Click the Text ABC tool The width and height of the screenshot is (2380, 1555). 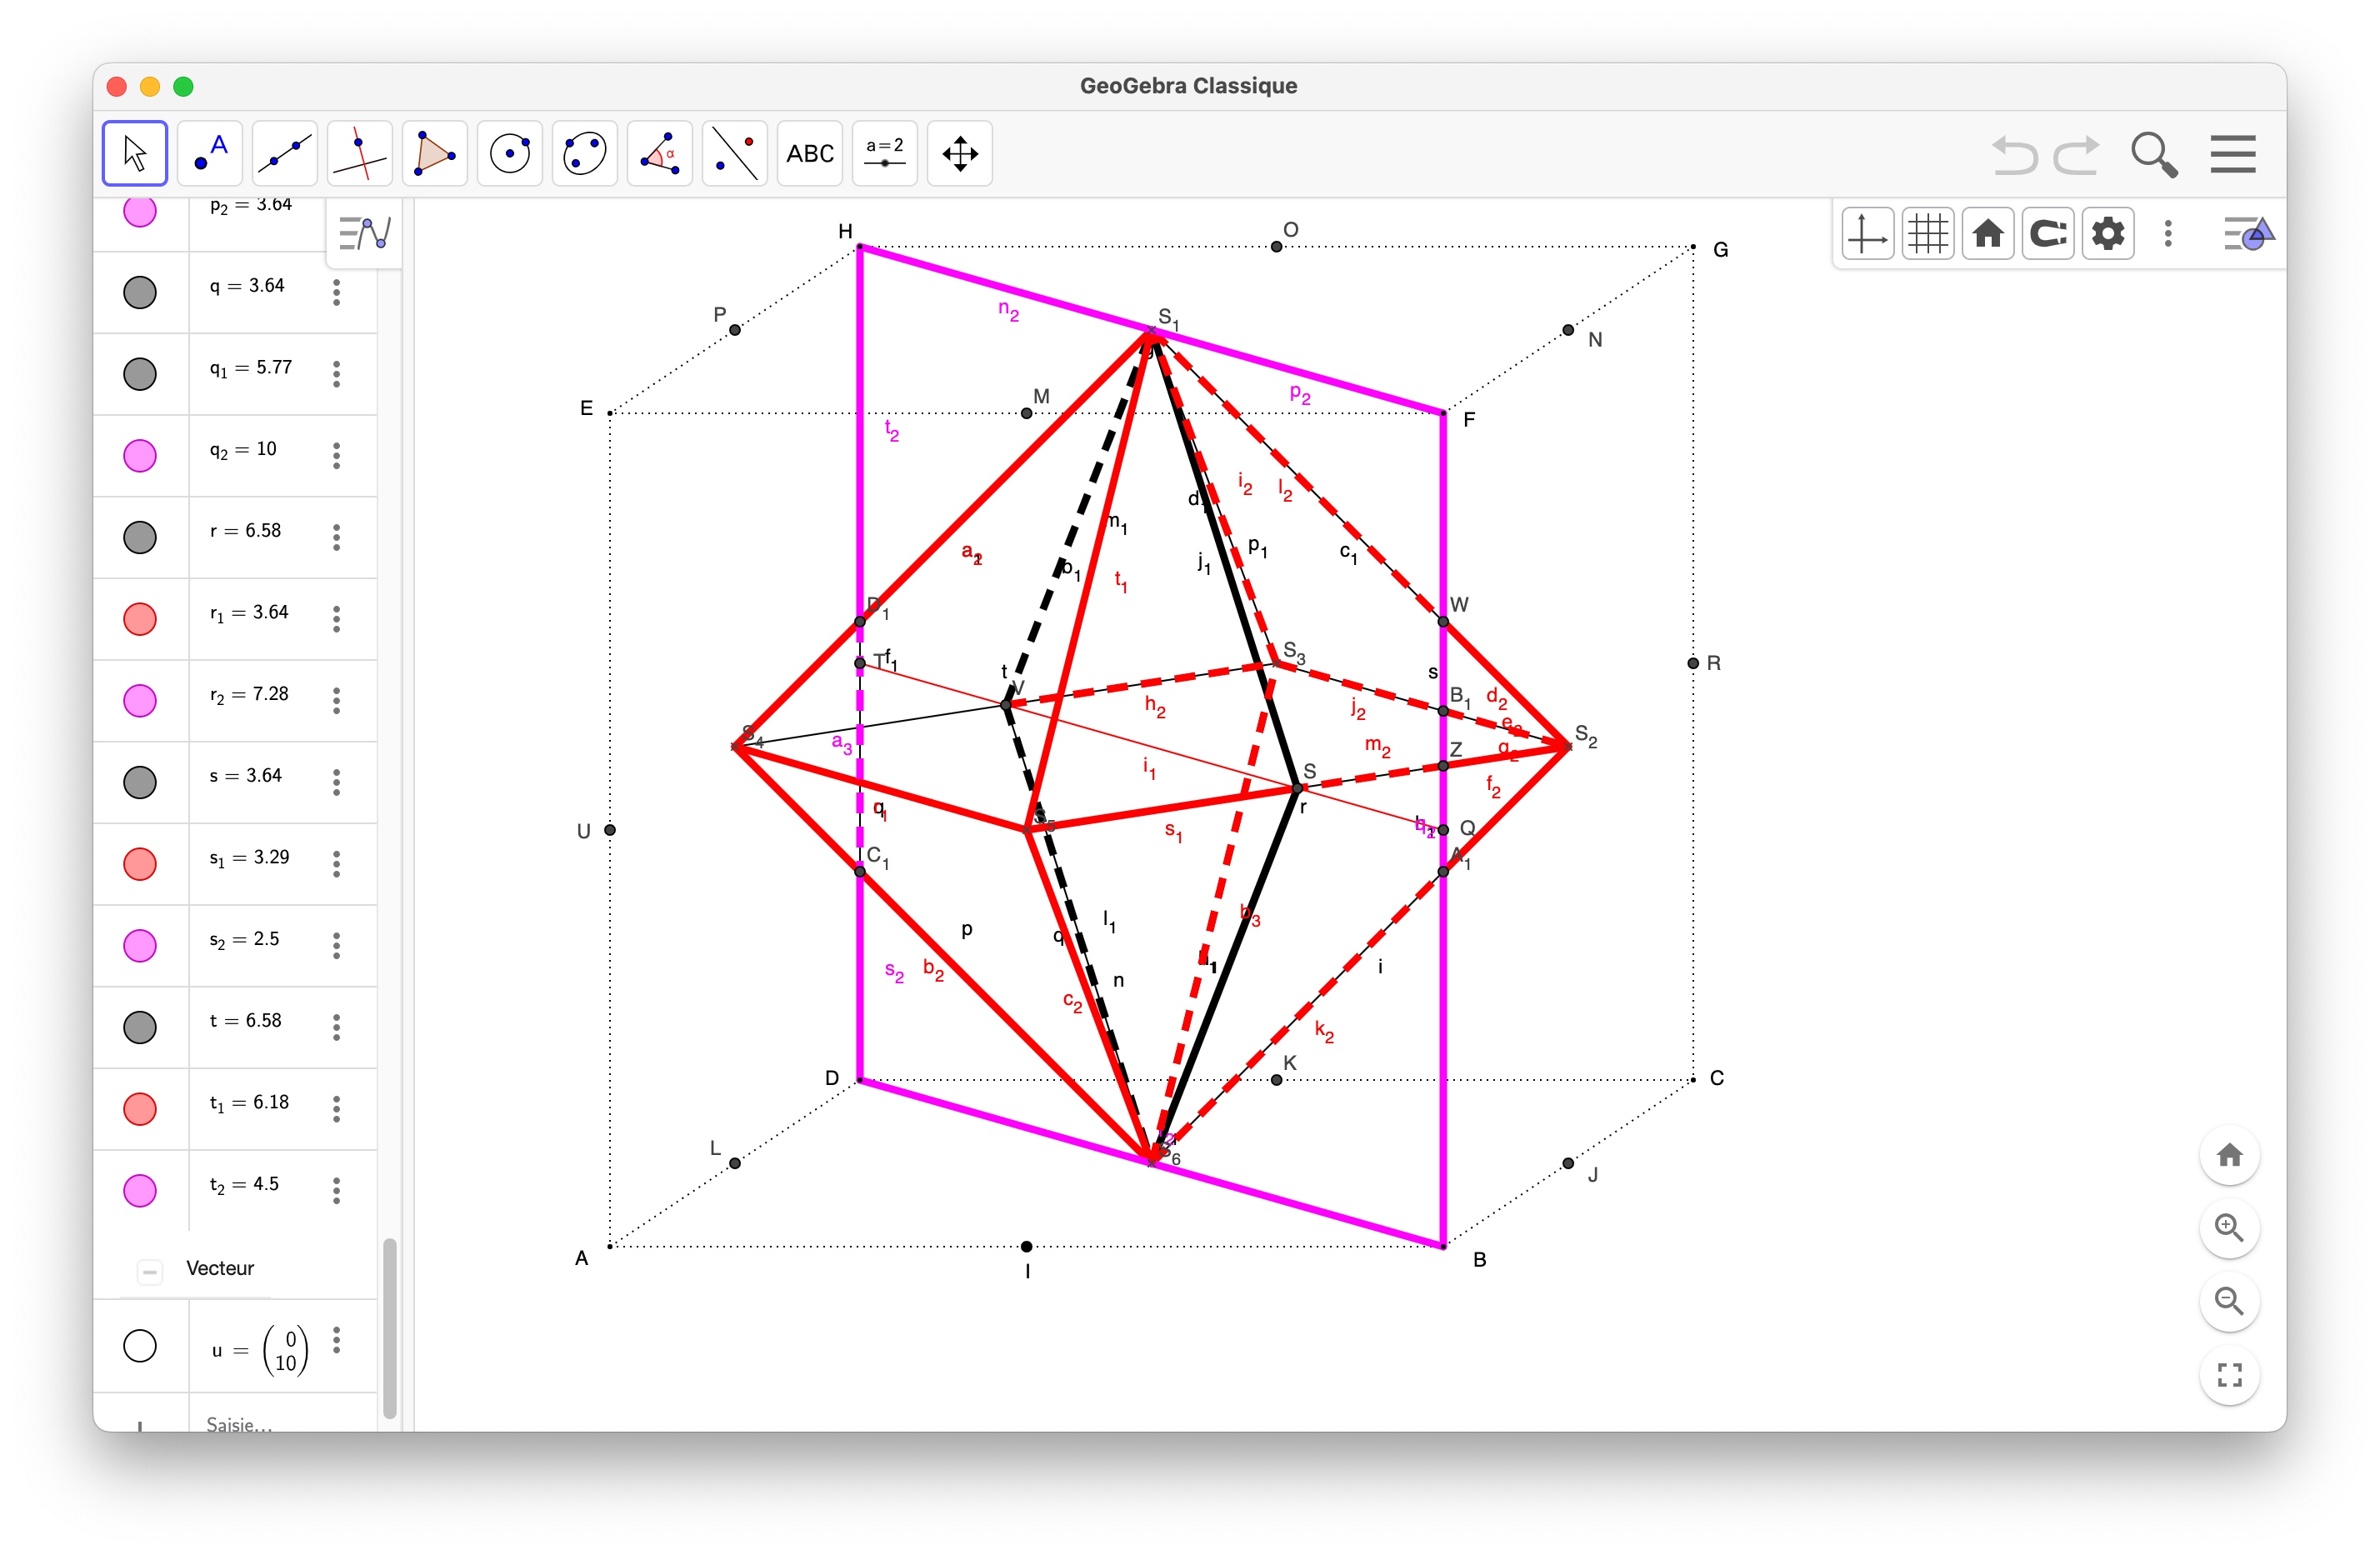pyautogui.click(x=810, y=153)
